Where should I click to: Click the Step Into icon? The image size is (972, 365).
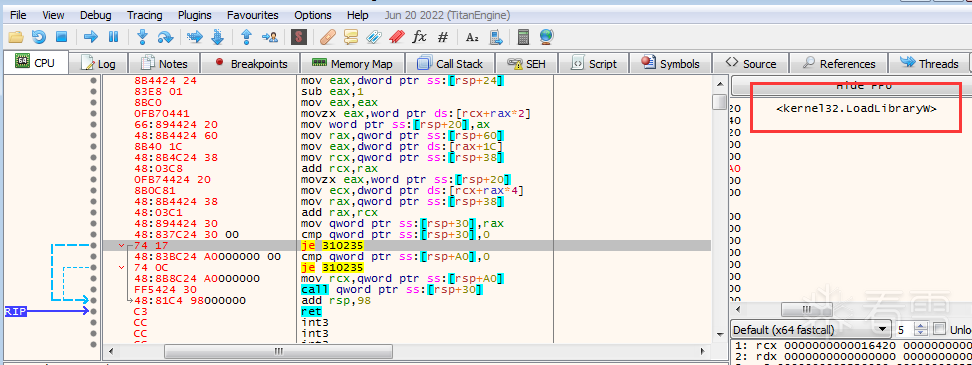(143, 37)
